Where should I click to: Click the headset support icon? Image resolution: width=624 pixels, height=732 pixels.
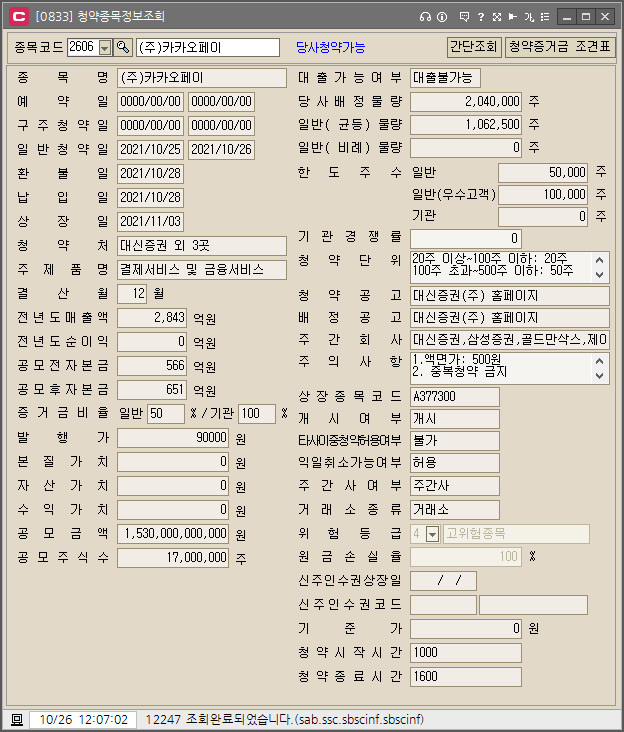pos(425,17)
